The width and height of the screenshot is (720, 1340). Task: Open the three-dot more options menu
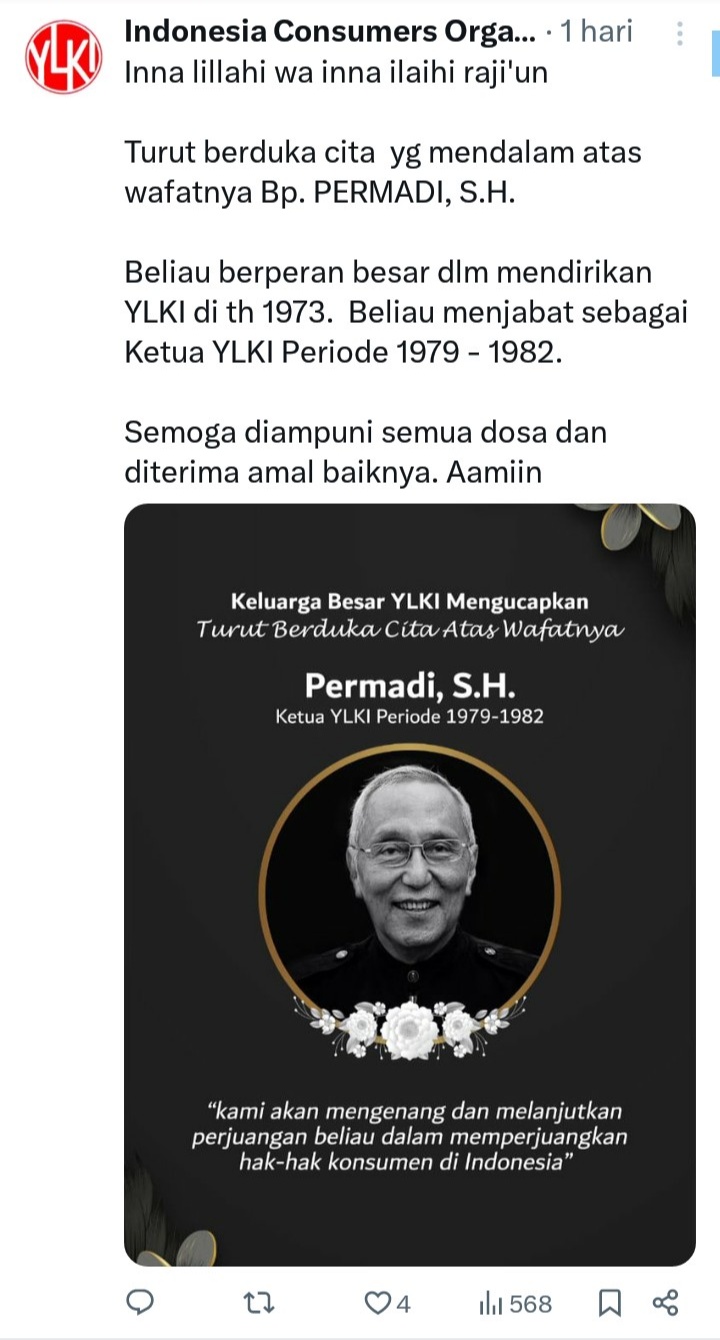679,33
